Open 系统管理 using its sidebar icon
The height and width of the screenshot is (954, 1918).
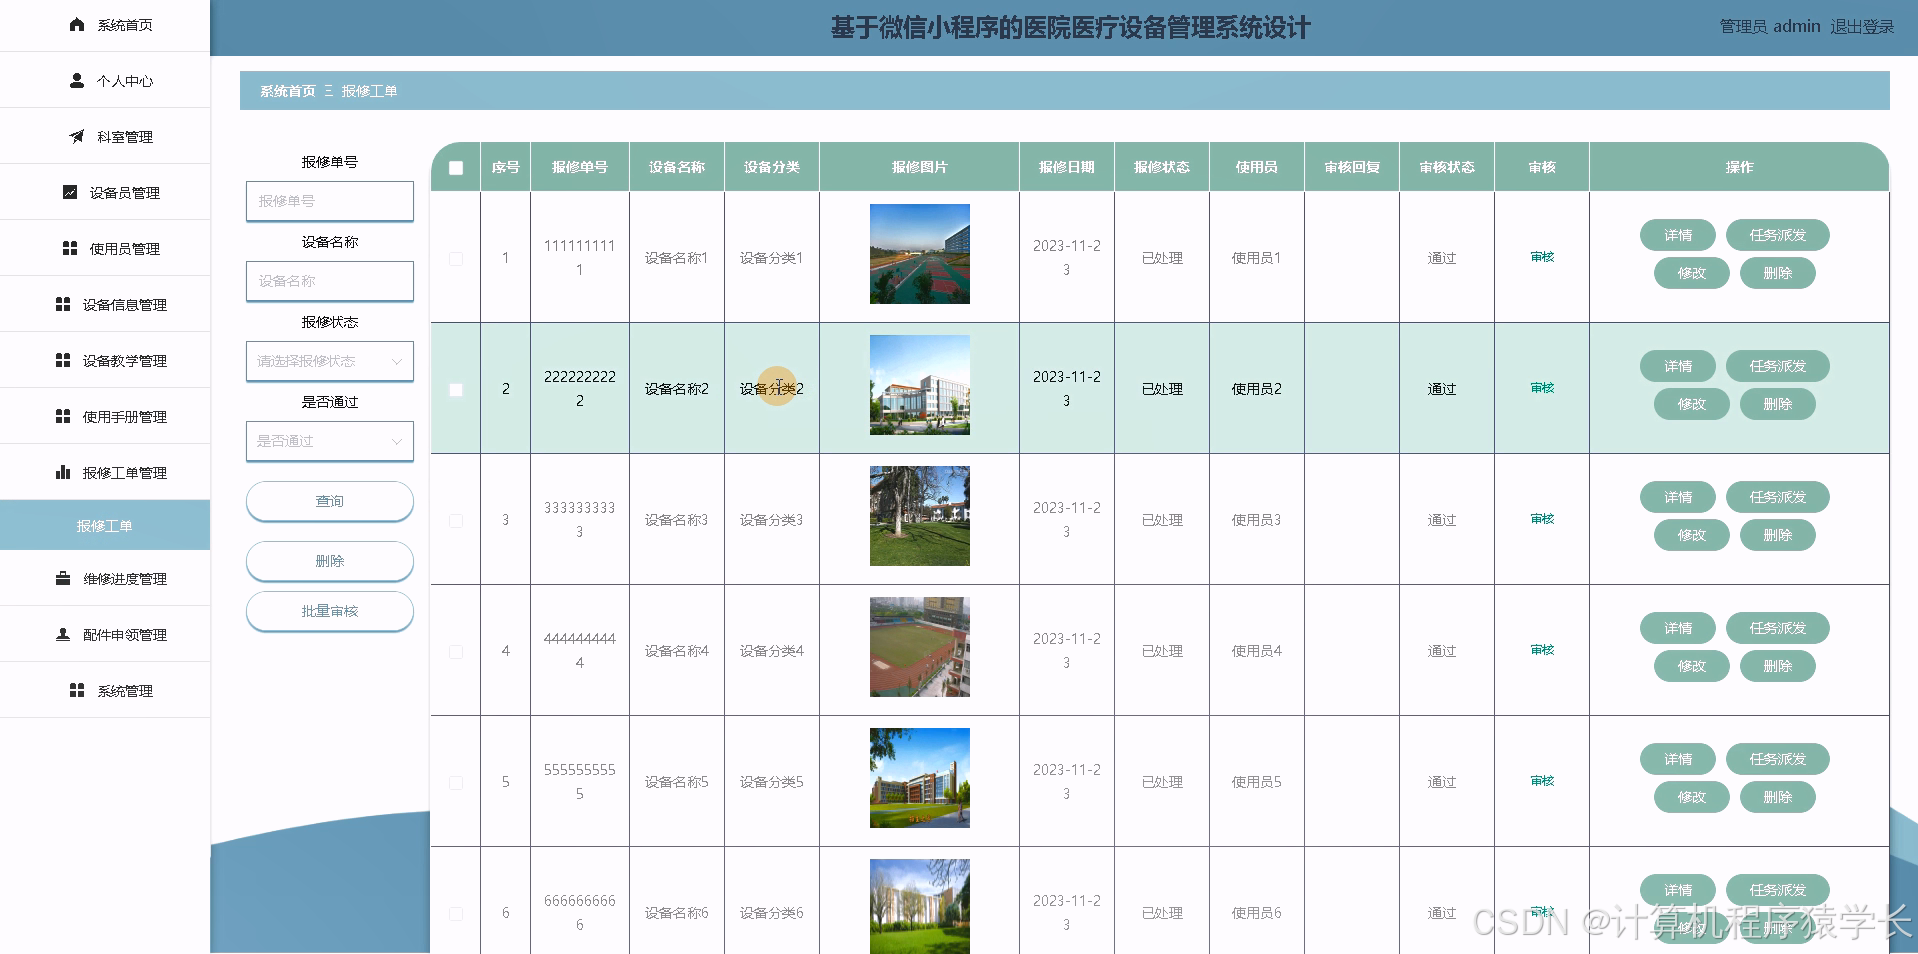coord(75,690)
